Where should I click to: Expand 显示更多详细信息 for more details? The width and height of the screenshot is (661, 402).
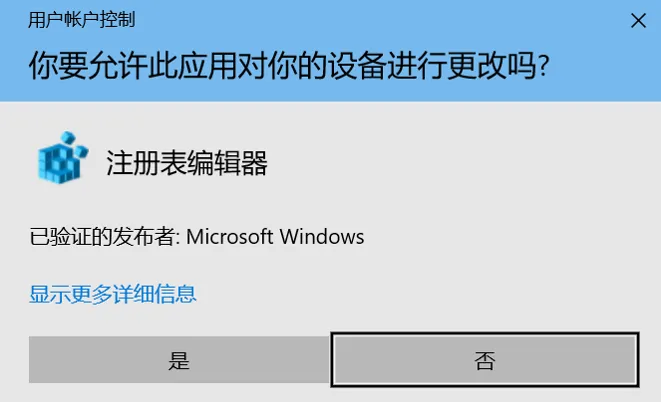click(113, 294)
